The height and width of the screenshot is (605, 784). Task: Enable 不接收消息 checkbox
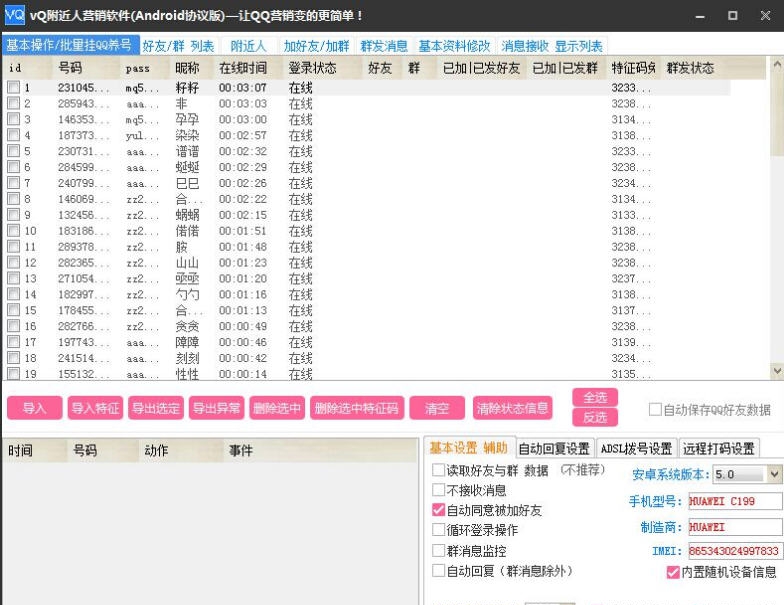(438, 490)
